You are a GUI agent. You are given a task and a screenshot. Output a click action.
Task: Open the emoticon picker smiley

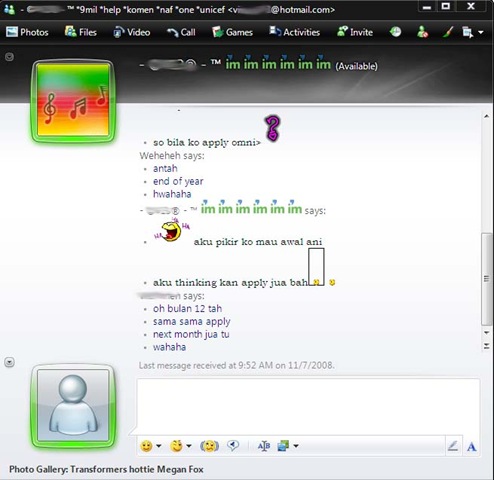point(146,446)
